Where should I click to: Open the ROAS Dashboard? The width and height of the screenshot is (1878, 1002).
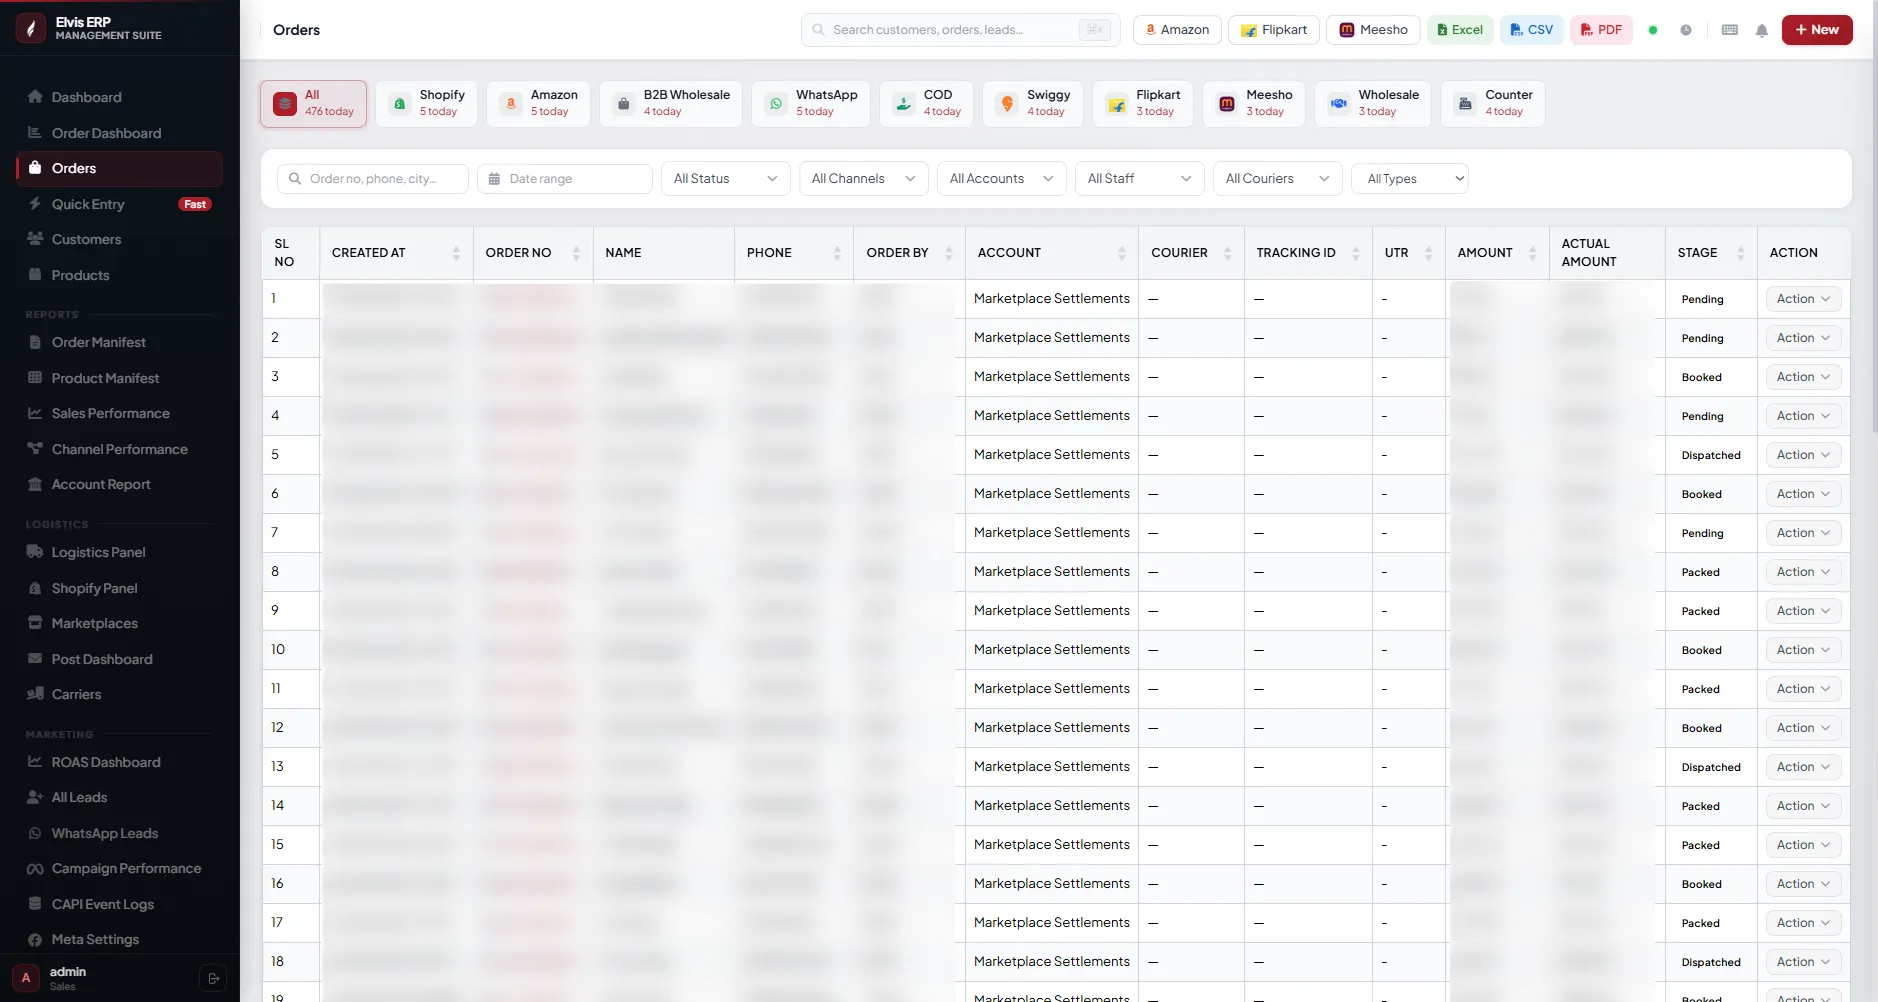119,762
